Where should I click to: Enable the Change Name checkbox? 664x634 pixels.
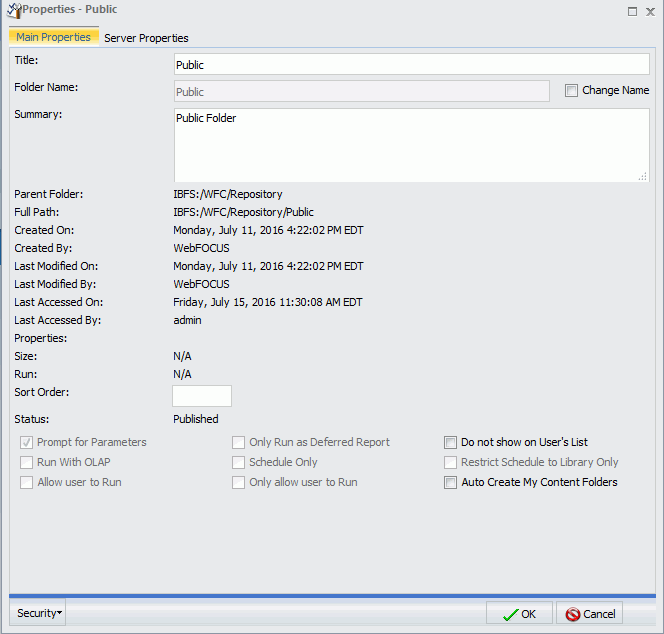coord(571,90)
